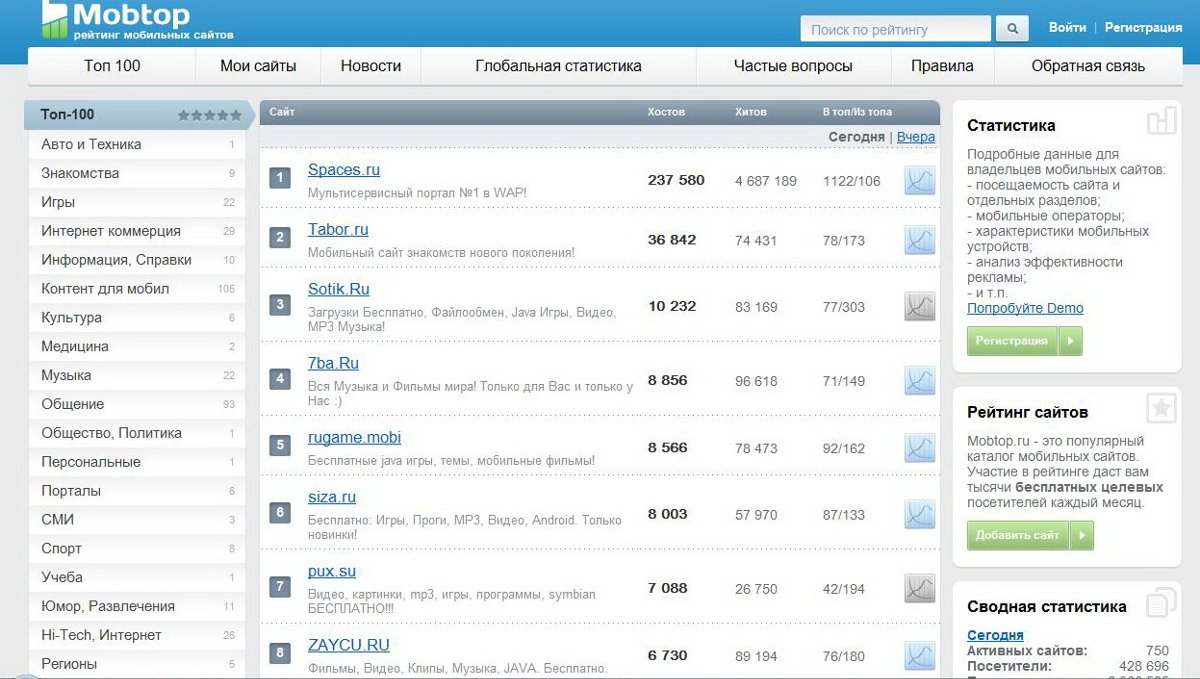Click the arrow on the Добавить сайт button
Image resolution: width=1200 pixels, height=679 pixels.
(x=1082, y=535)
